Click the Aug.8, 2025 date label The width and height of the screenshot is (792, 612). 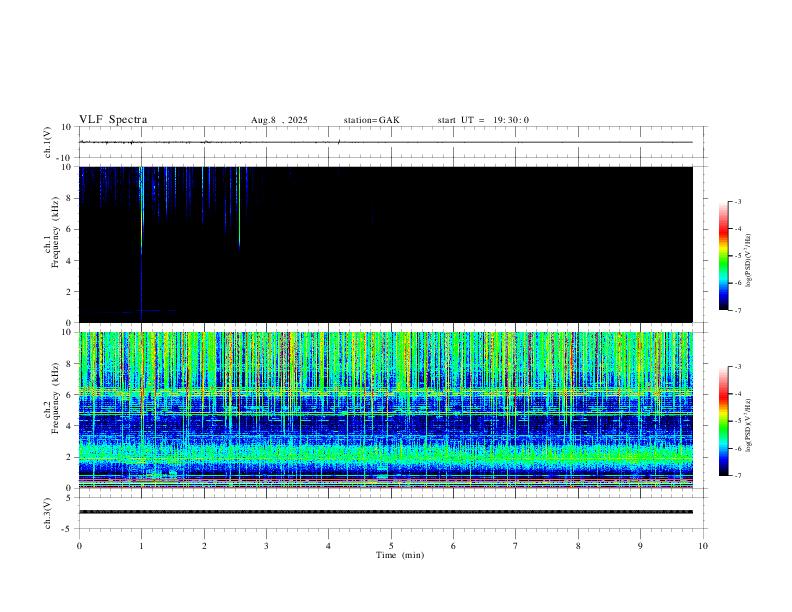[279, 120]
